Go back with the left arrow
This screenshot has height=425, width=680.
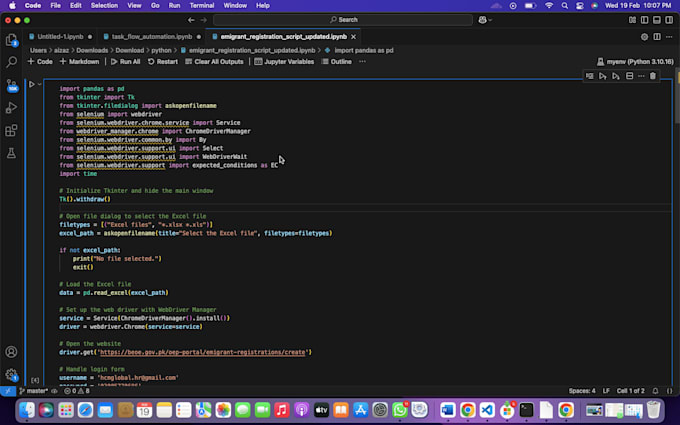191,20
